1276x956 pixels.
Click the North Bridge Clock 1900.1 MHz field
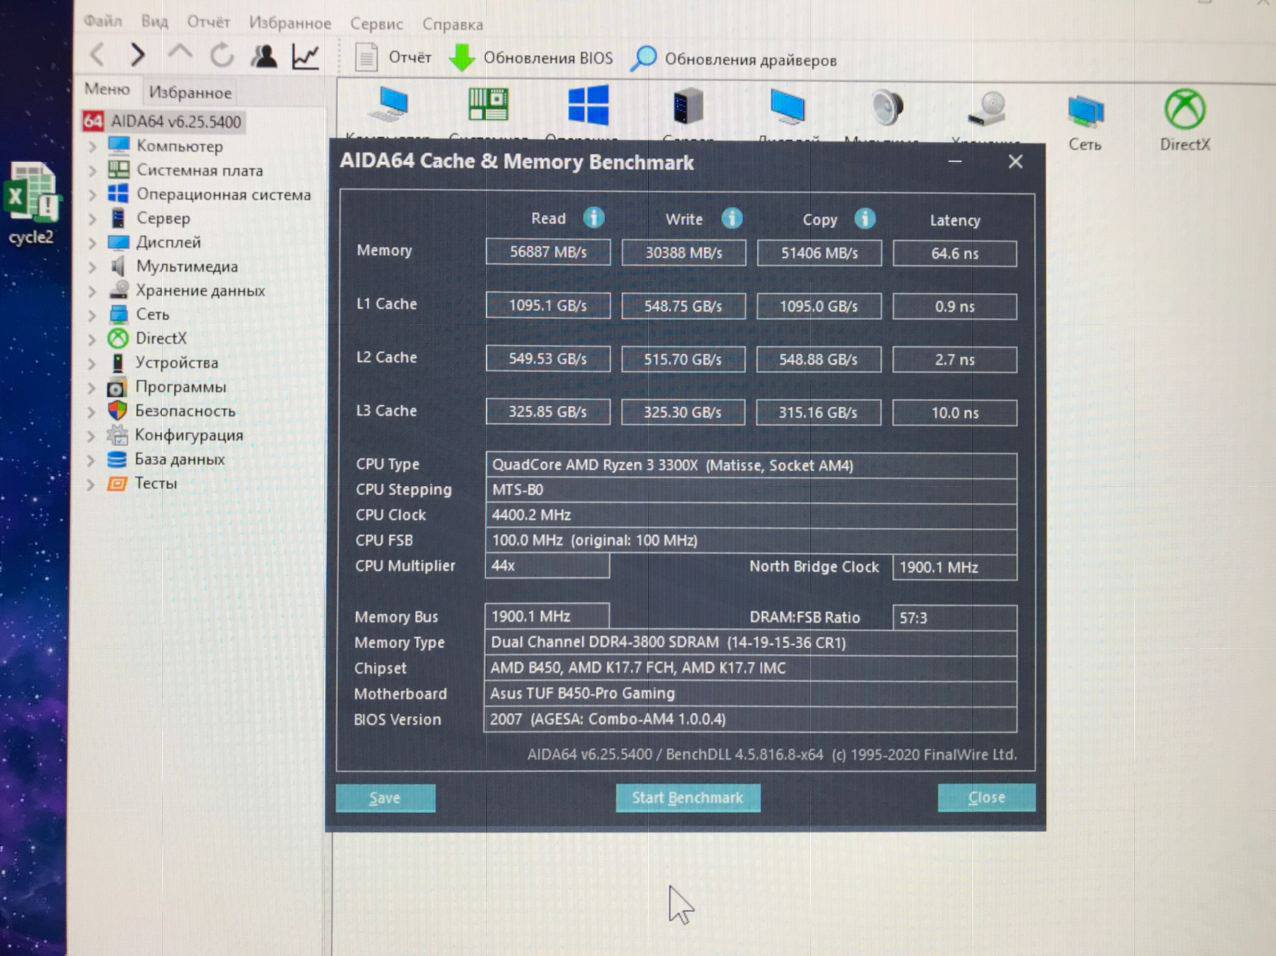coord(954,567)
